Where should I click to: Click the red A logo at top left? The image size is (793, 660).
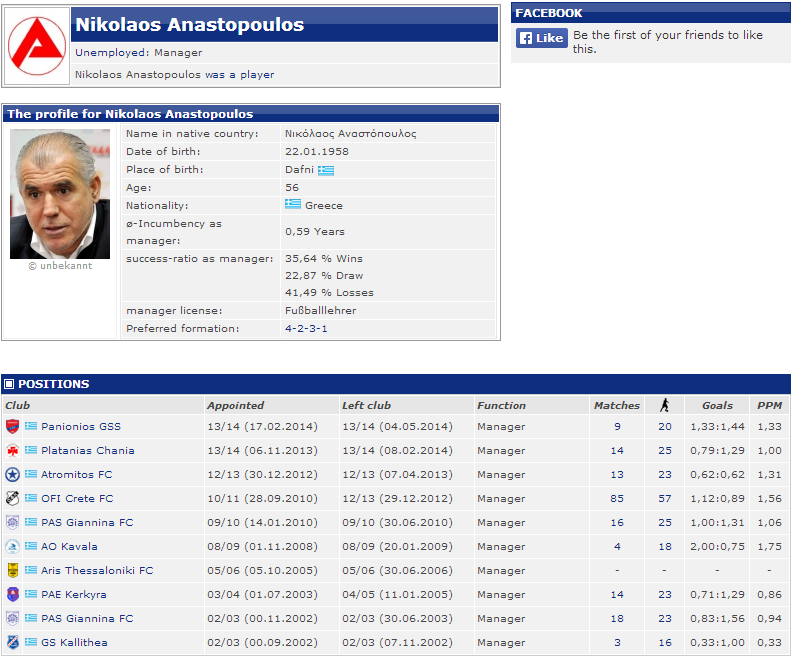[x=36, y=46]
